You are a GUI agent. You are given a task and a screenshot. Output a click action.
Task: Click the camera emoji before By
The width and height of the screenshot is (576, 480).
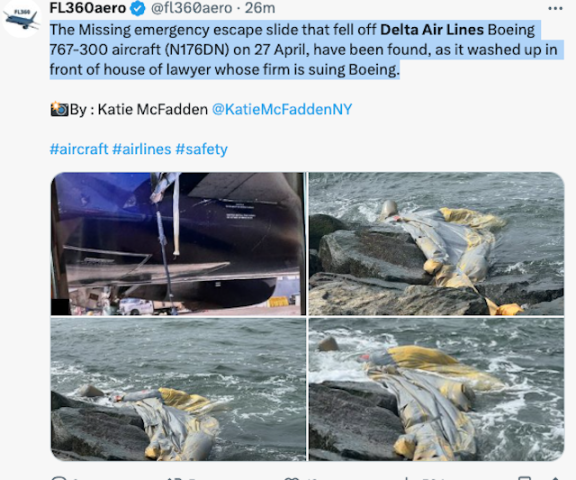click(59, 109)
